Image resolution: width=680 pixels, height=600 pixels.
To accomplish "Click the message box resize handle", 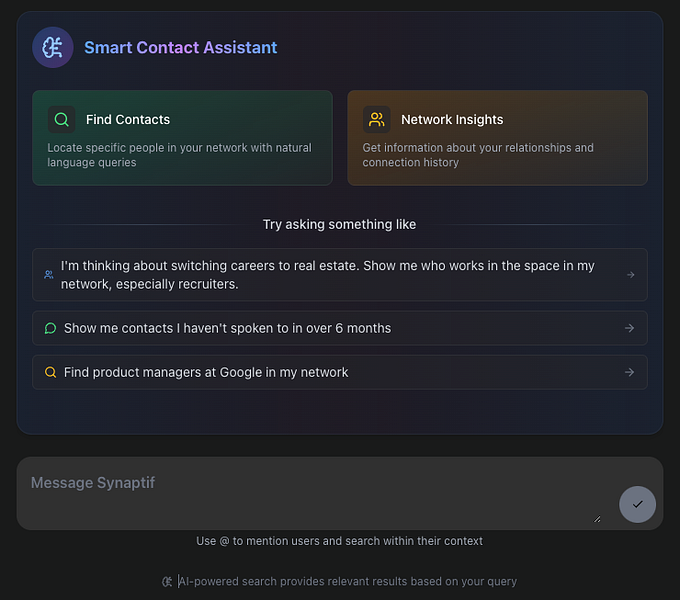I will click(x=598, y=518).
